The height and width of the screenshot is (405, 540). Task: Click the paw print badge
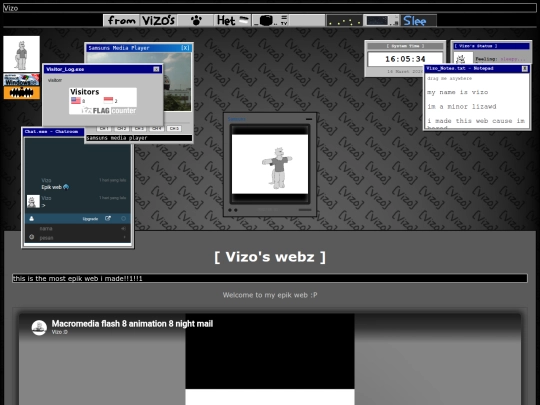pos(196,21)
